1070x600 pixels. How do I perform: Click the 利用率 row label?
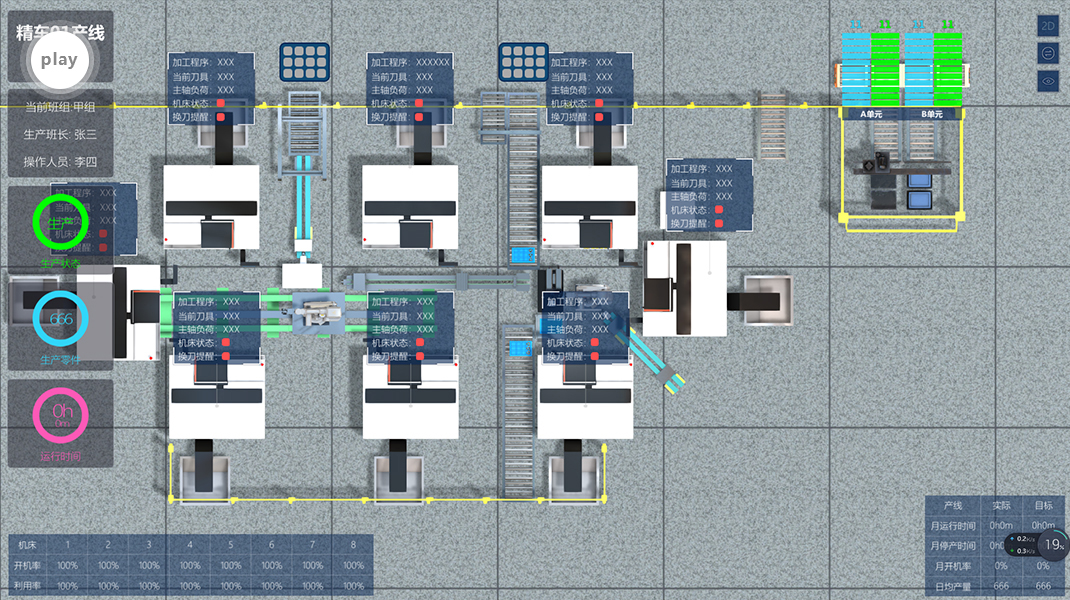(27, 586)
